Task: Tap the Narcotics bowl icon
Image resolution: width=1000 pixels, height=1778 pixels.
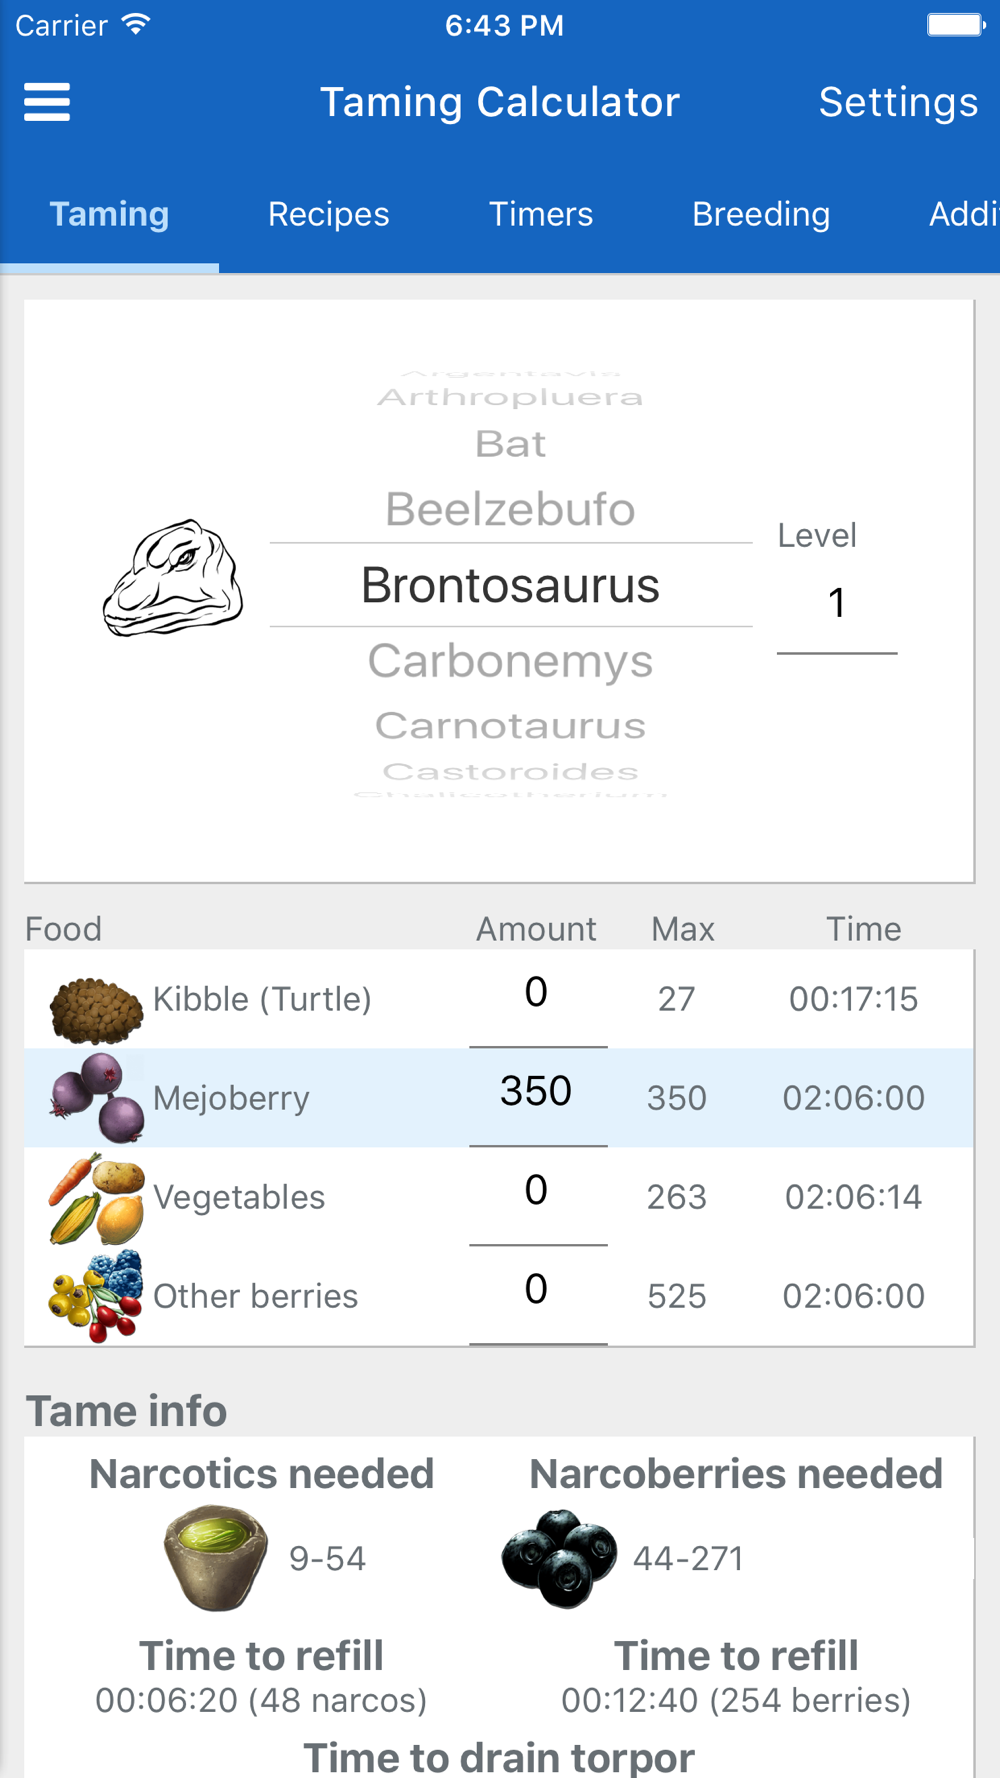Action: 216,1557
